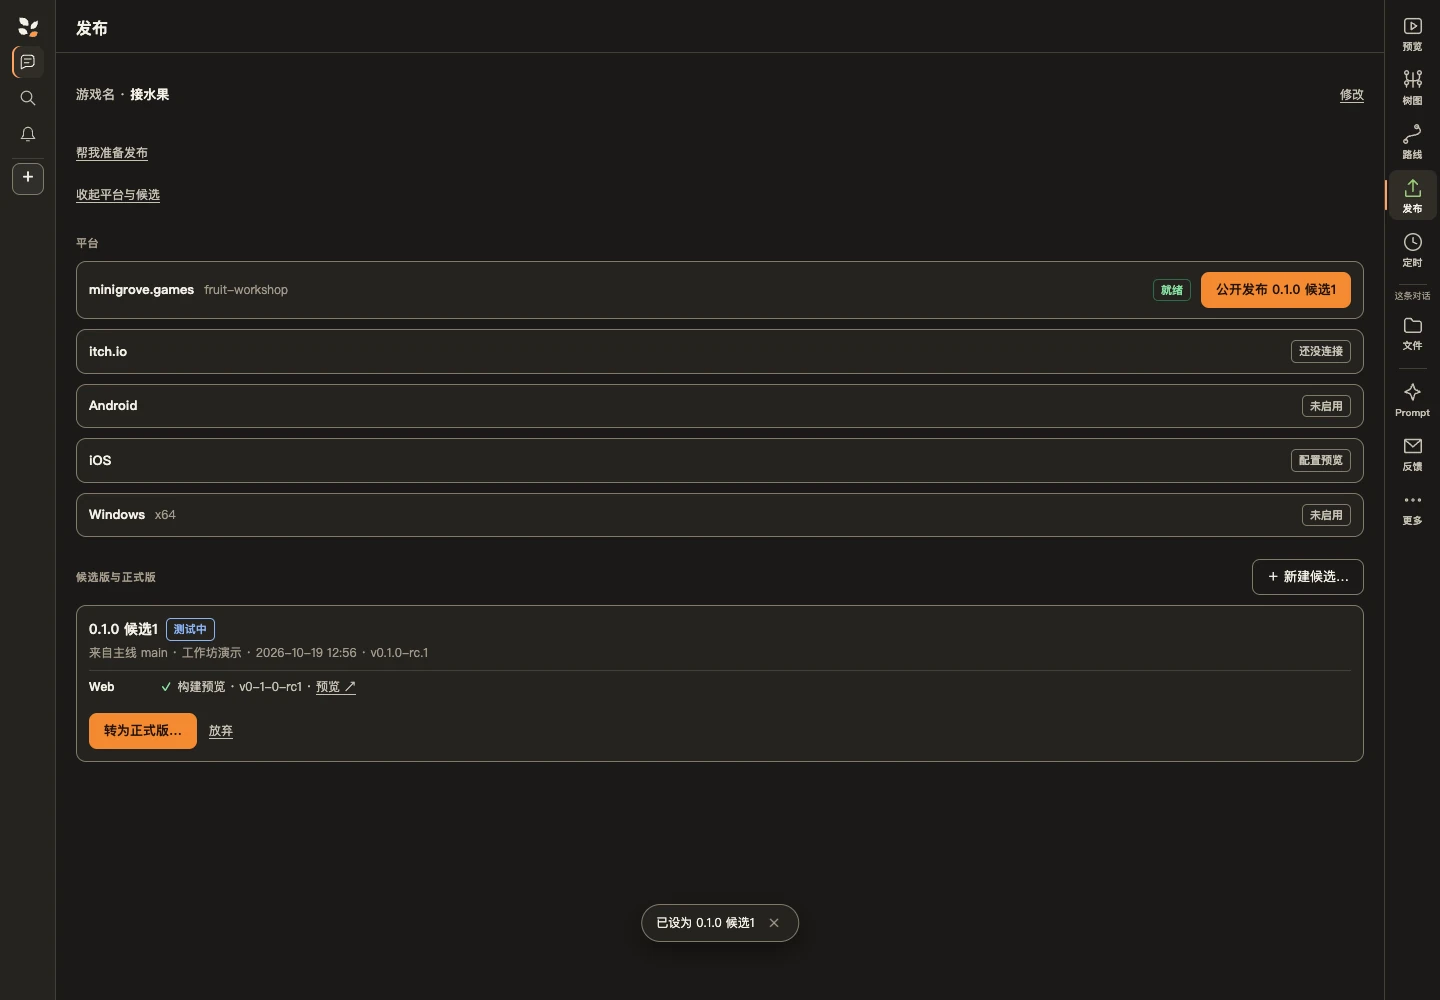Open the 树图 tree view icon

tap(1412, 88)
